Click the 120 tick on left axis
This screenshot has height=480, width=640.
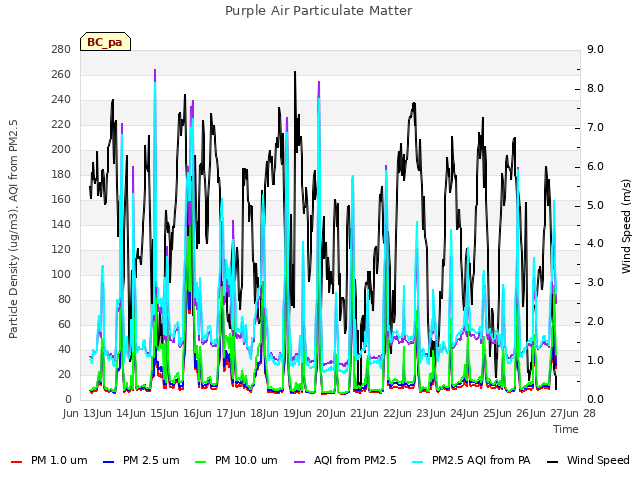click(61, 249)
